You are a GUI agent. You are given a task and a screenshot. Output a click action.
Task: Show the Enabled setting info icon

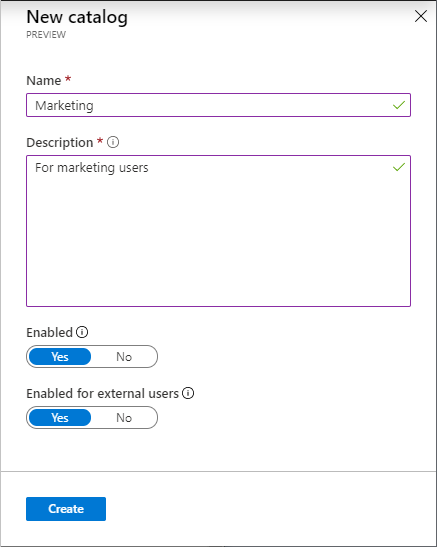[82, 332]
